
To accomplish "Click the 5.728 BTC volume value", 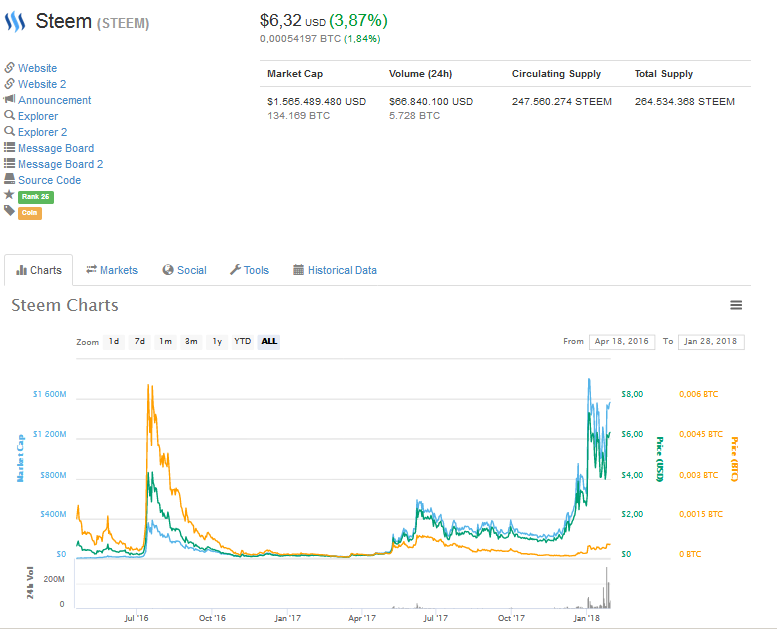I will pos(415,115).
